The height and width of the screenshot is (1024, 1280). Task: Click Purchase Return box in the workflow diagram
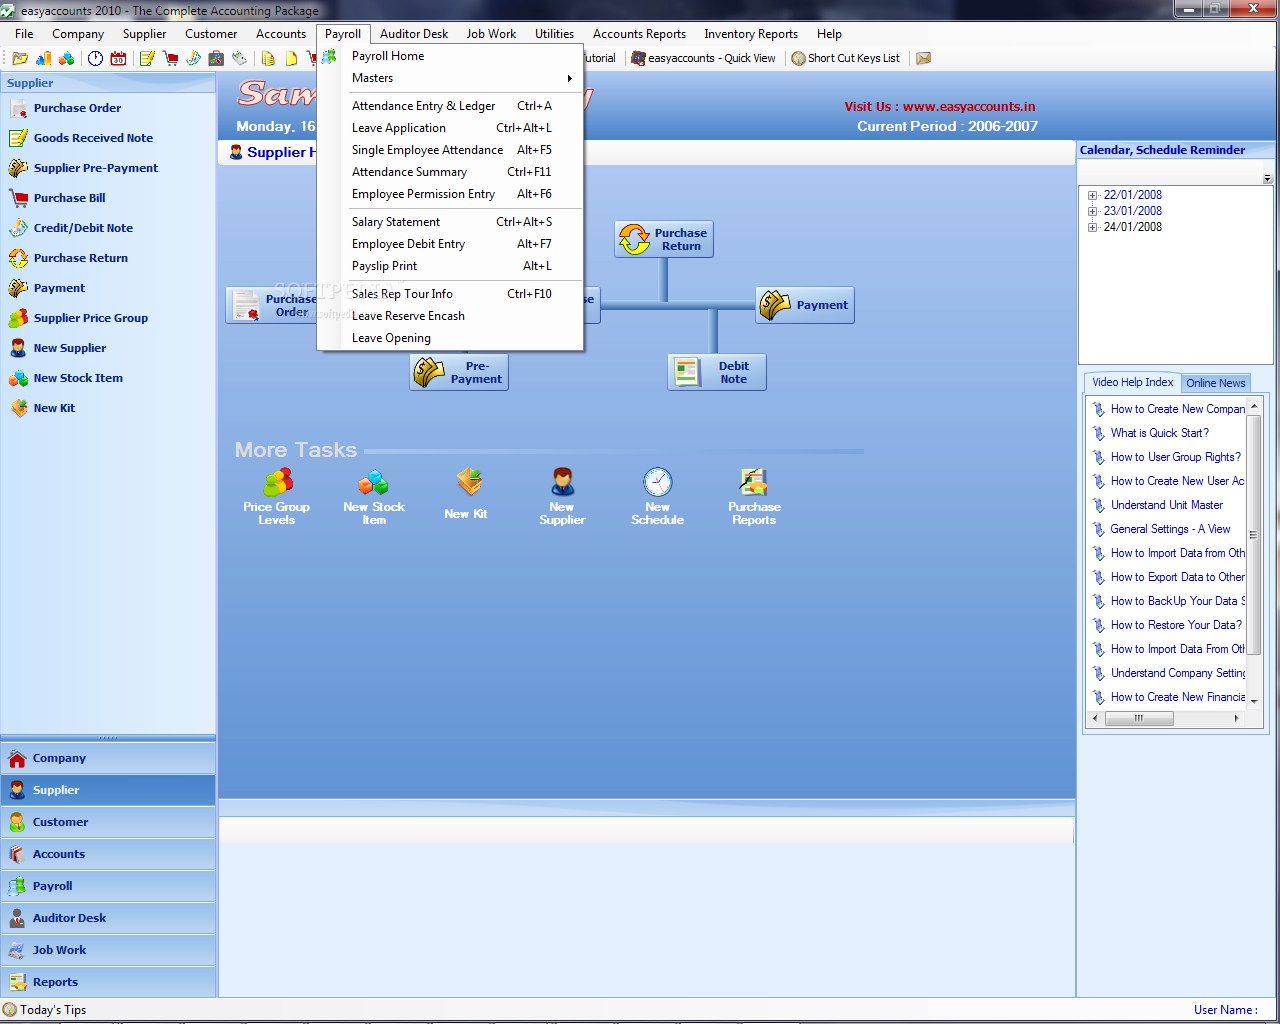pyautogui.click(x=664, y=239)
